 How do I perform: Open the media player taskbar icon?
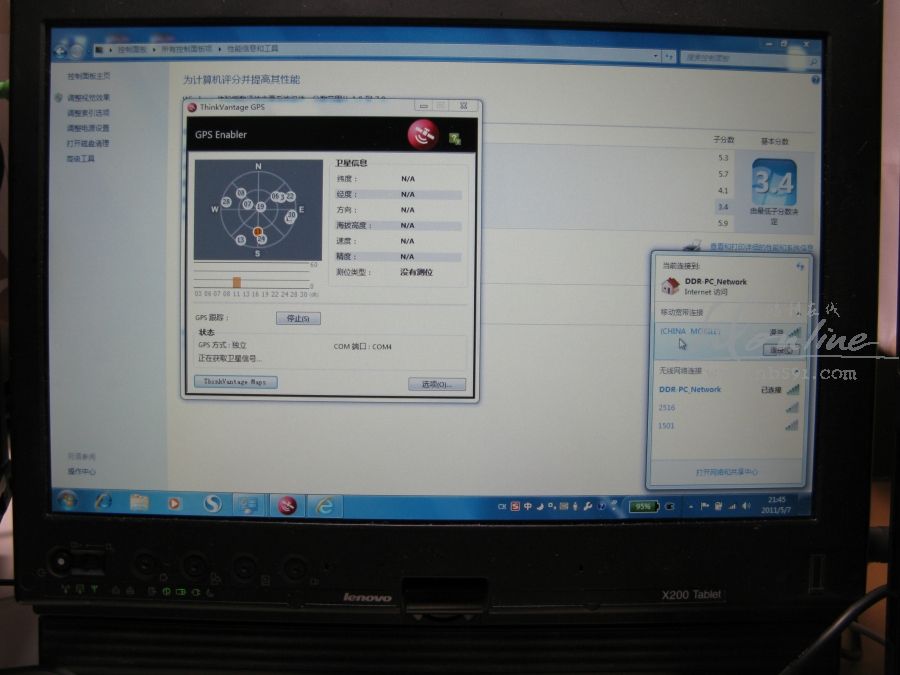(x=174, y=503)
